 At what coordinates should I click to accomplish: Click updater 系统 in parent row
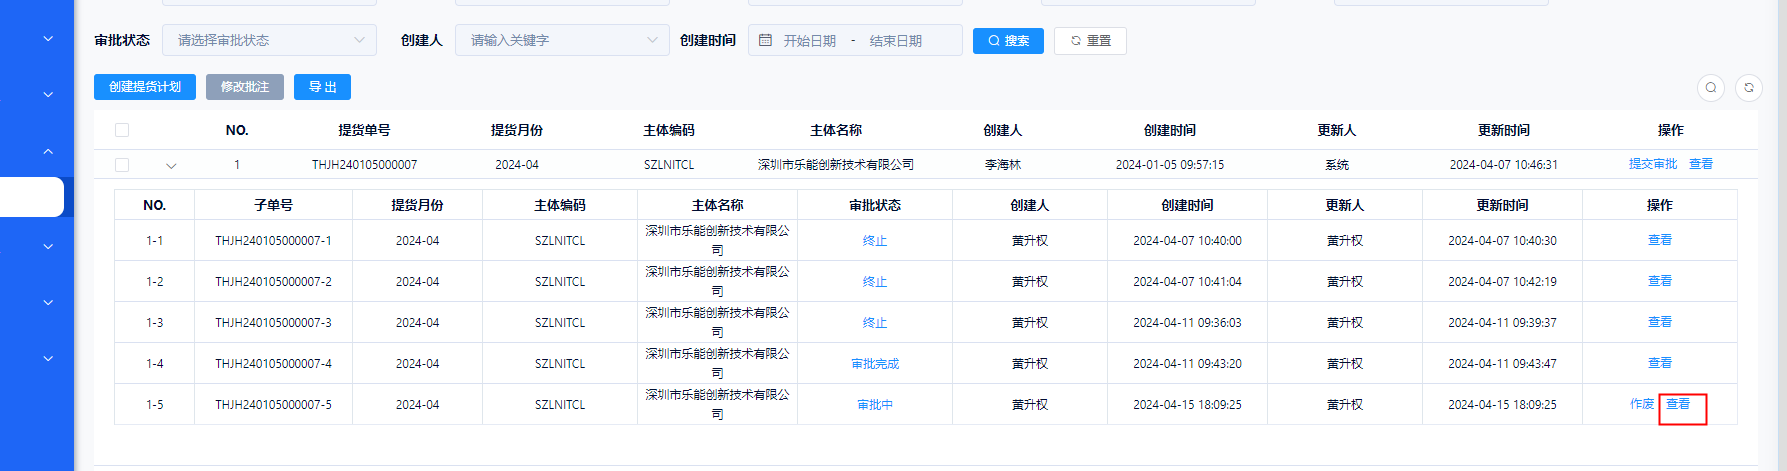click(1337, 165)
